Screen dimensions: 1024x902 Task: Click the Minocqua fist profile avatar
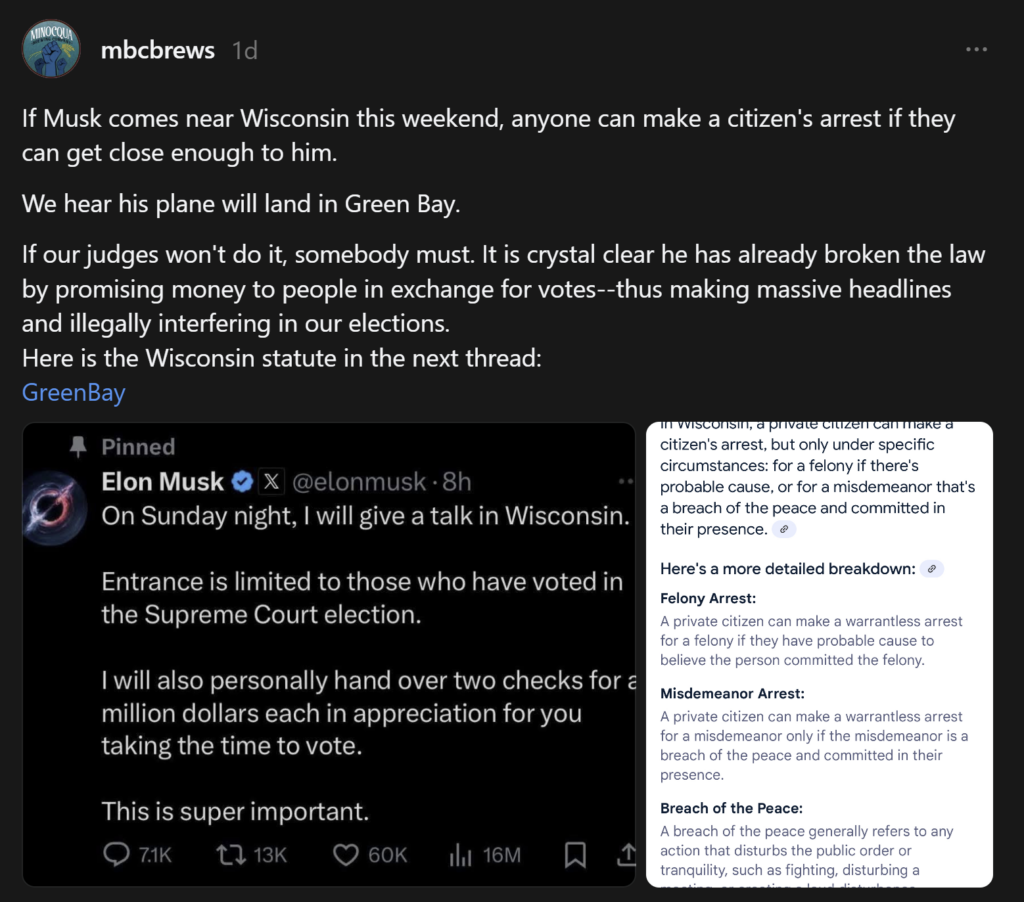coord(51,48)
